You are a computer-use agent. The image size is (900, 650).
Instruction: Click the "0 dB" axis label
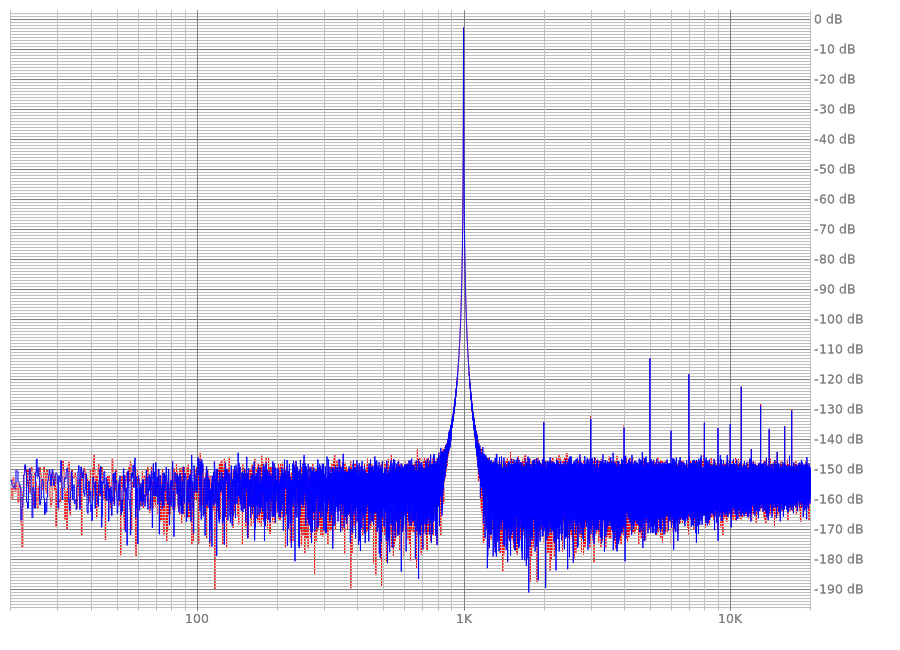[828, 20]
